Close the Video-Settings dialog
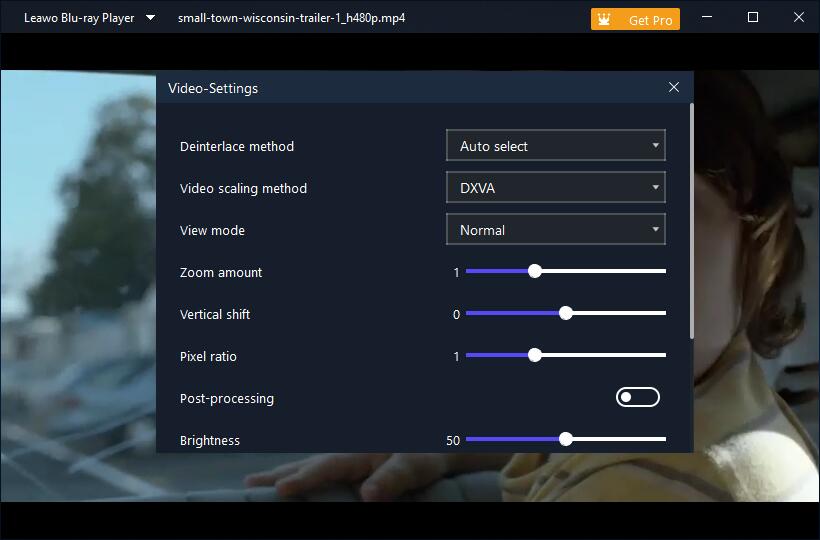This screenshot has height=540, width=820. [673, 88]
